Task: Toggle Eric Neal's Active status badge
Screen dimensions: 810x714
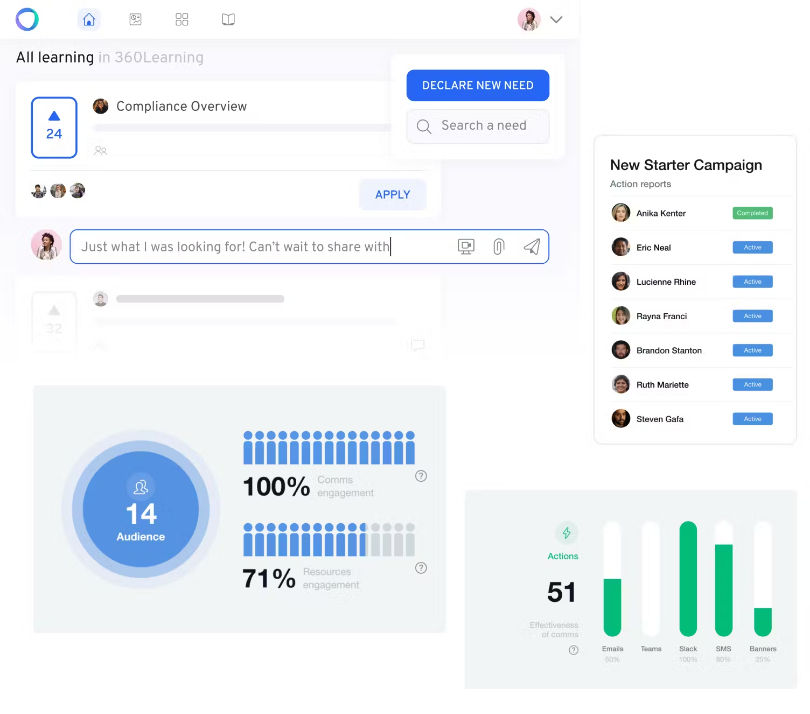Action: (x=751, y=247)
